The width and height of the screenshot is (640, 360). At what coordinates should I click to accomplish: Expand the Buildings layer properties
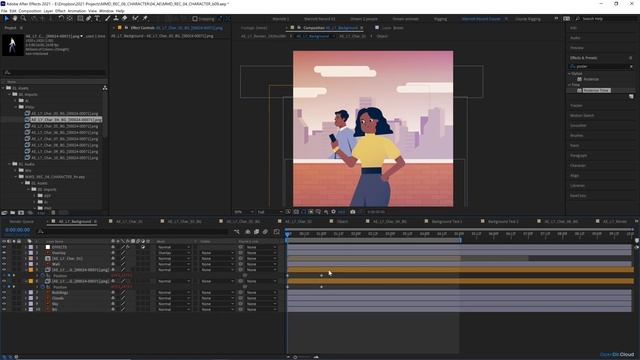click(x=26, y=292)
